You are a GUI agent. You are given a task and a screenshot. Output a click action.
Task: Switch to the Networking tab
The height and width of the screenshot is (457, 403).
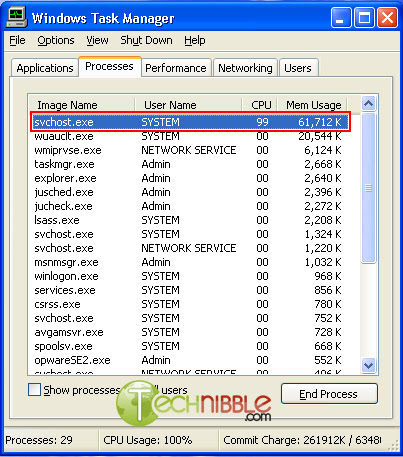(x=245, y=68)
